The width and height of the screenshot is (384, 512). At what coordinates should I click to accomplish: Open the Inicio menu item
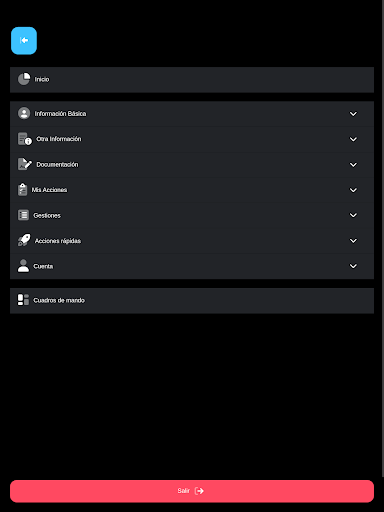point(192,80)
